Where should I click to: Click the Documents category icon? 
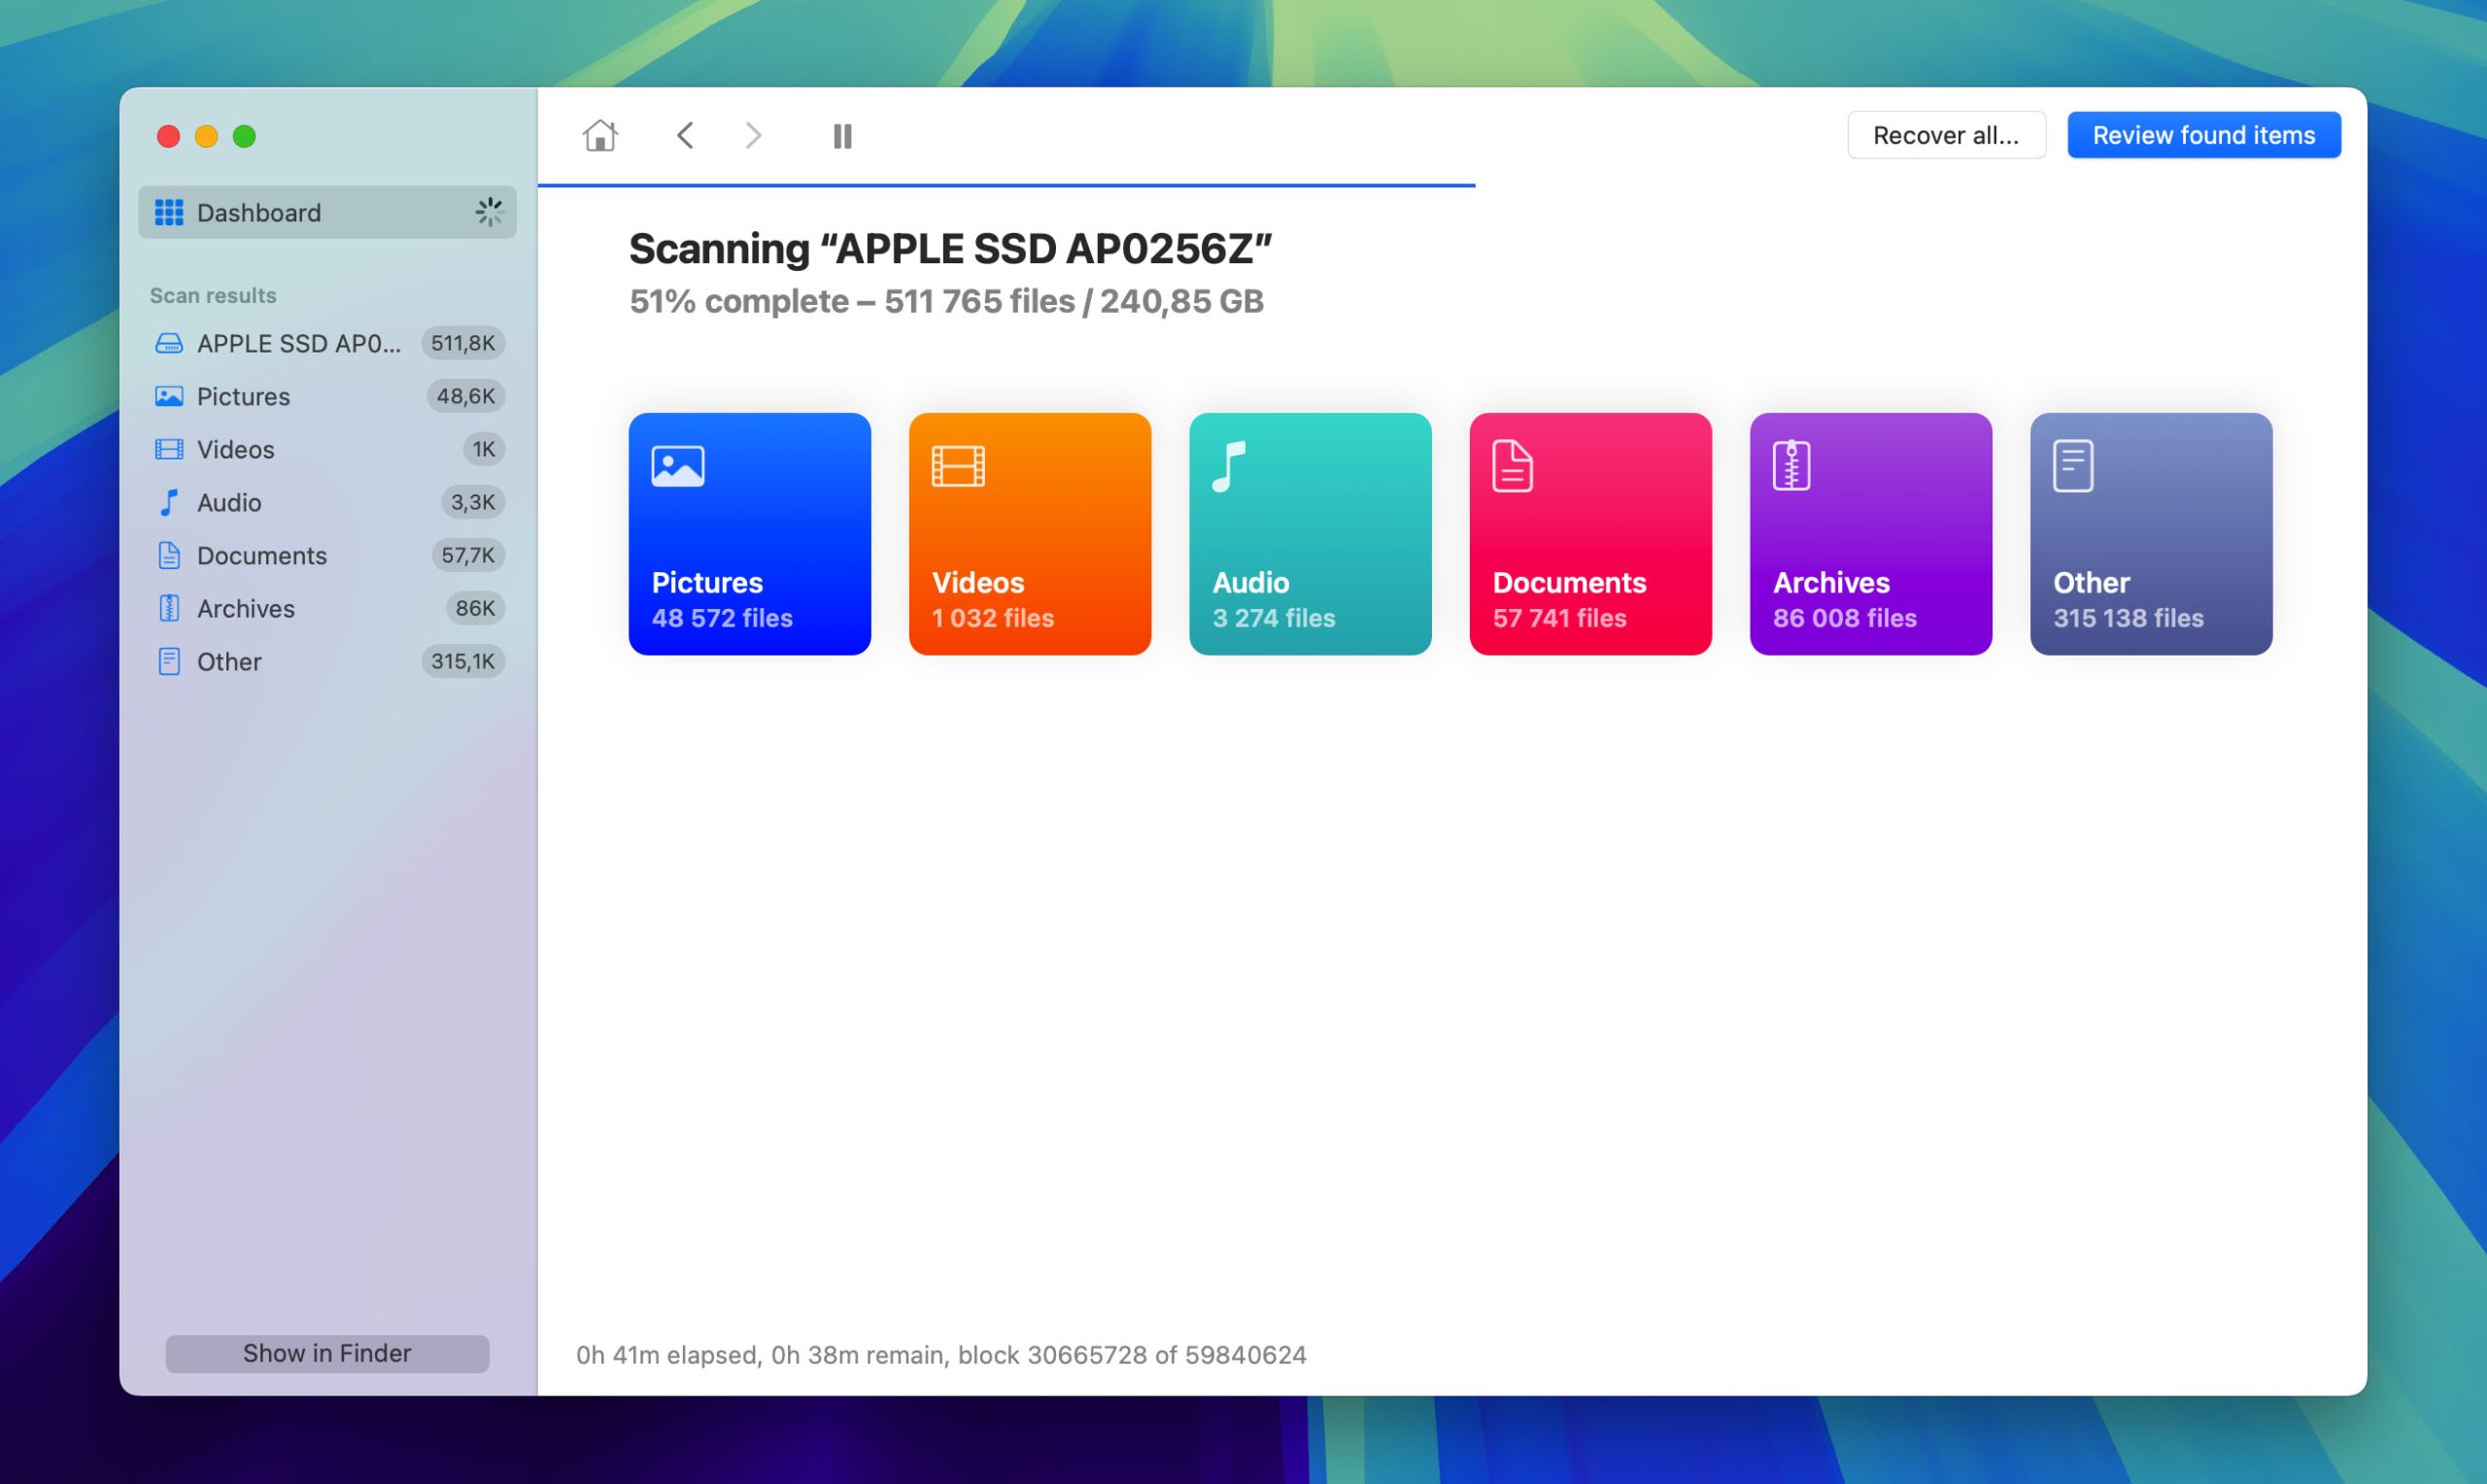[x=1511, y=463]
